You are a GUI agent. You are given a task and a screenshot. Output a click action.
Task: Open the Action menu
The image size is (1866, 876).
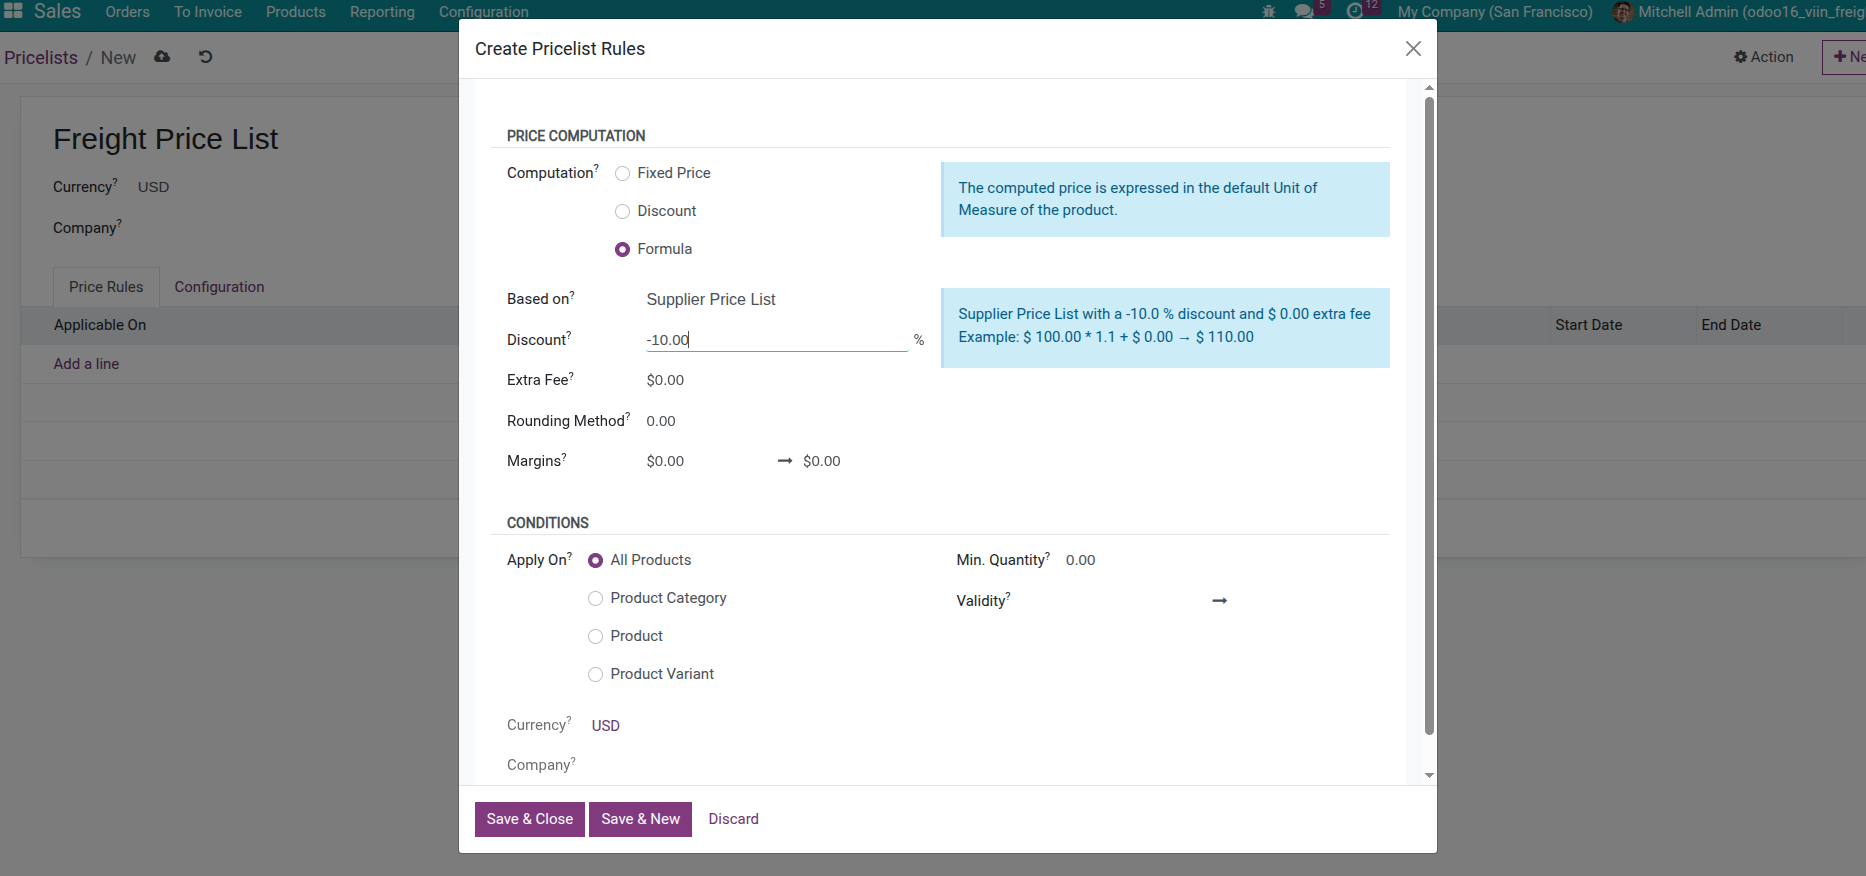point(1764,57)
